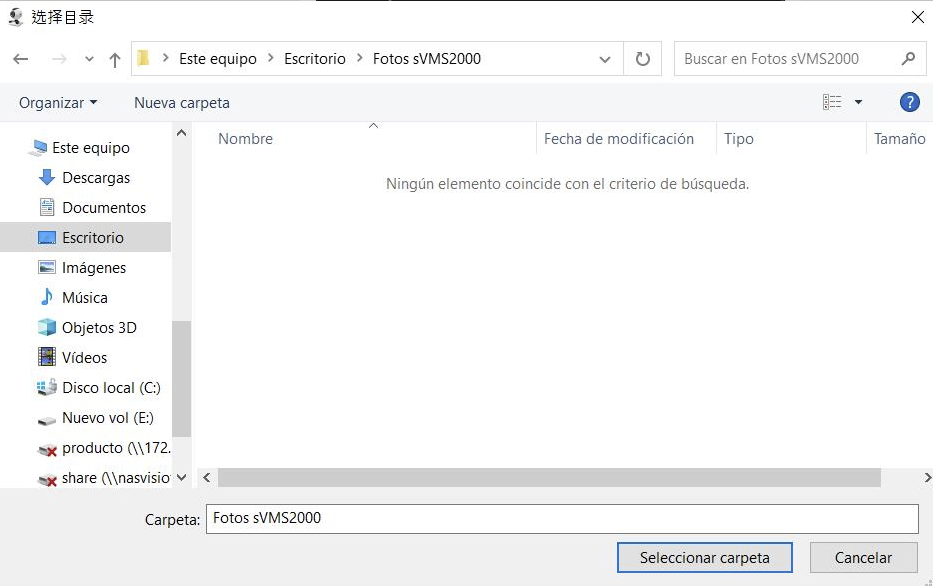Select the Objetos 3D folder icon
Screen dimensions: 933x586
point(48,327)
